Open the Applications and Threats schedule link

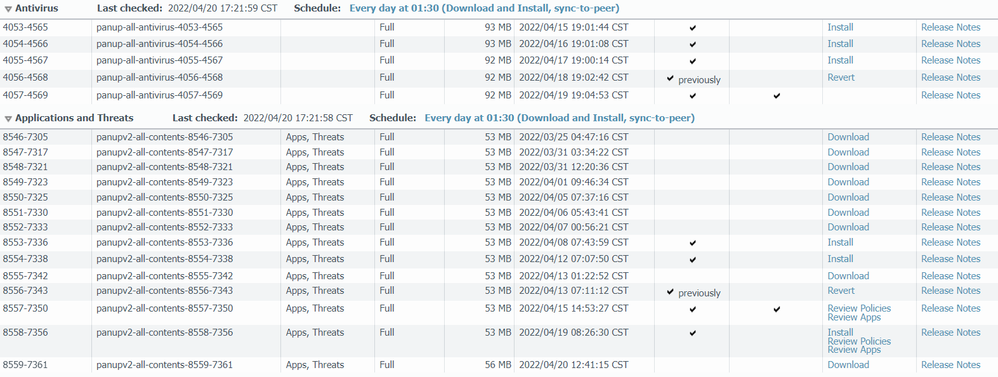559,118
